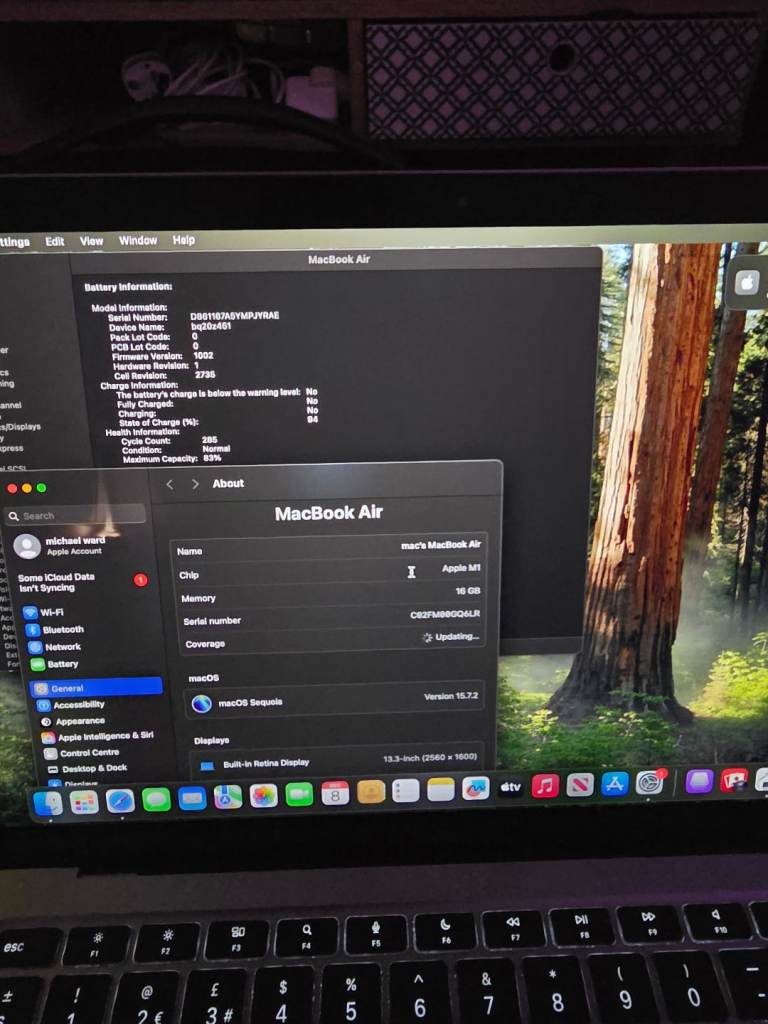The width and height of the screenshot is (768, 1024).
Task: Click Firmware Version 1002 value
Action: 203,356
